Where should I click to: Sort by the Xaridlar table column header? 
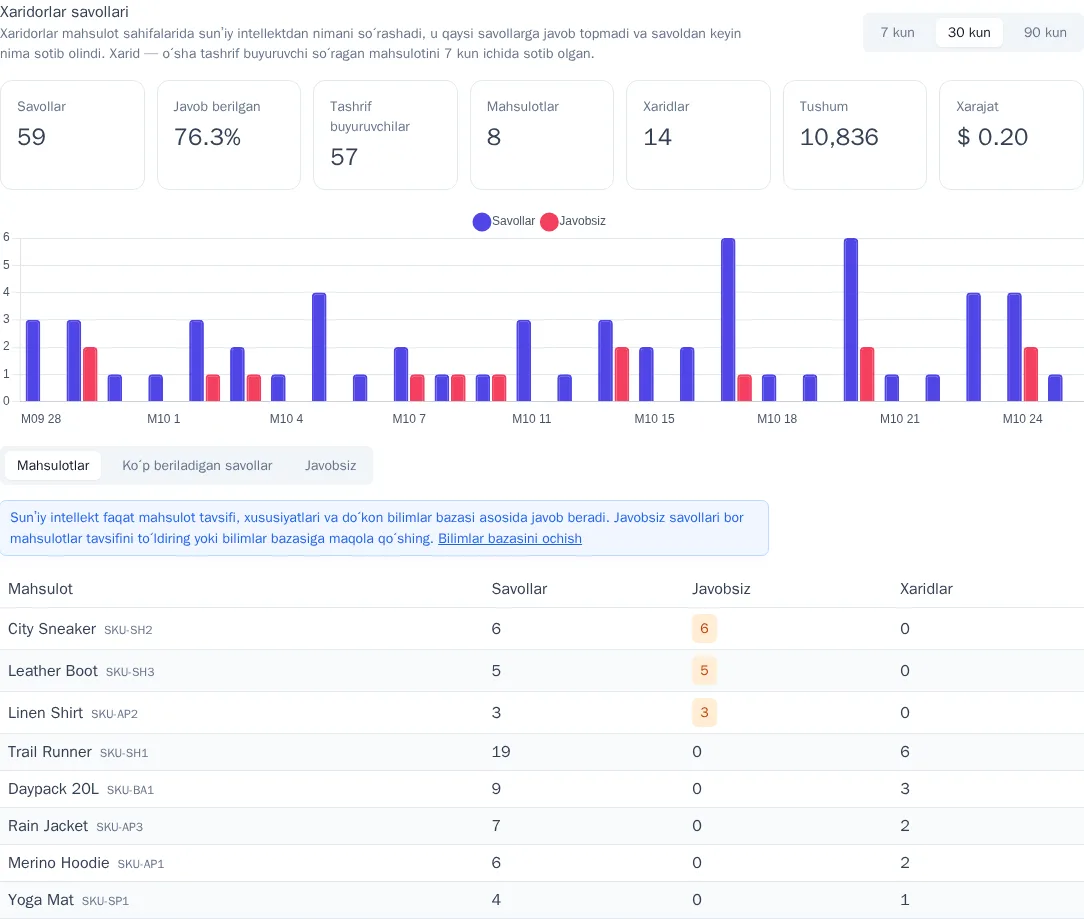[926, 588]
